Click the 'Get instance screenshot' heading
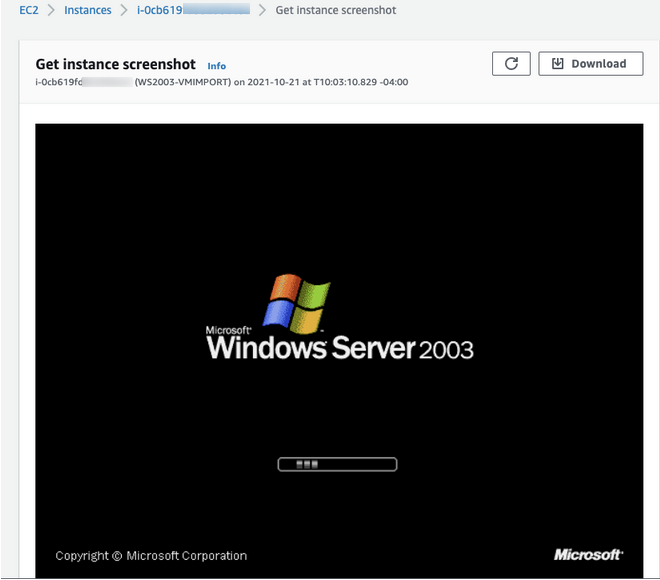This screenshot has height=580, width=660. coord(115,64)
